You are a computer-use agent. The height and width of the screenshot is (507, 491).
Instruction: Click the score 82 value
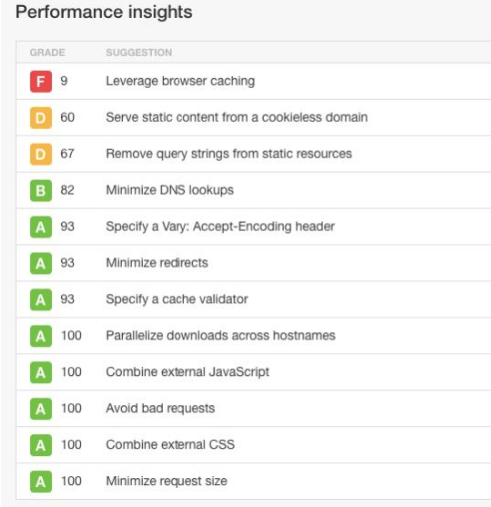tap(67, 190)
